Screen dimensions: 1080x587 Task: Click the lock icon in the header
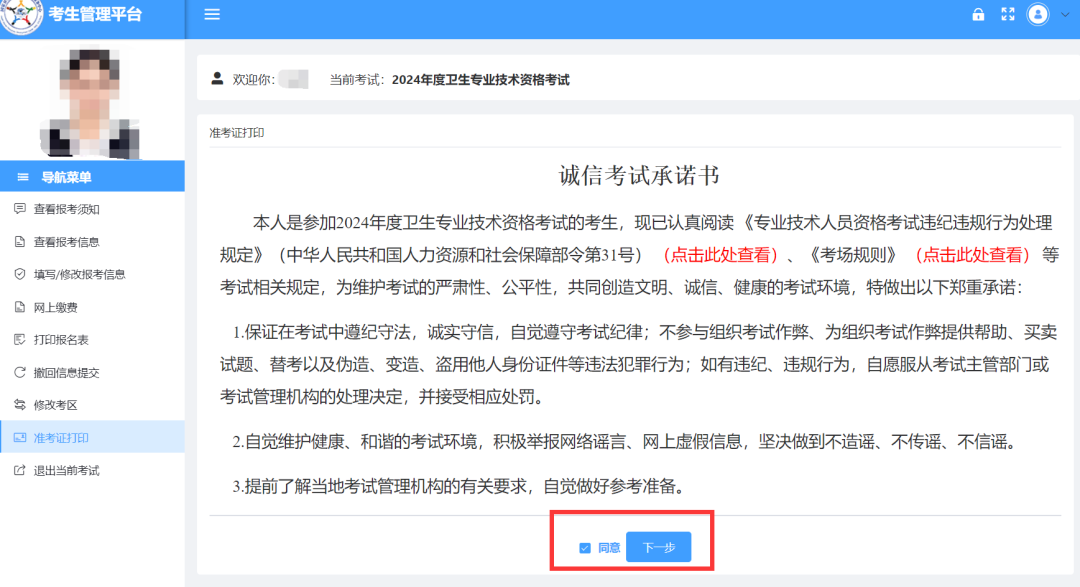coord(978,15)
